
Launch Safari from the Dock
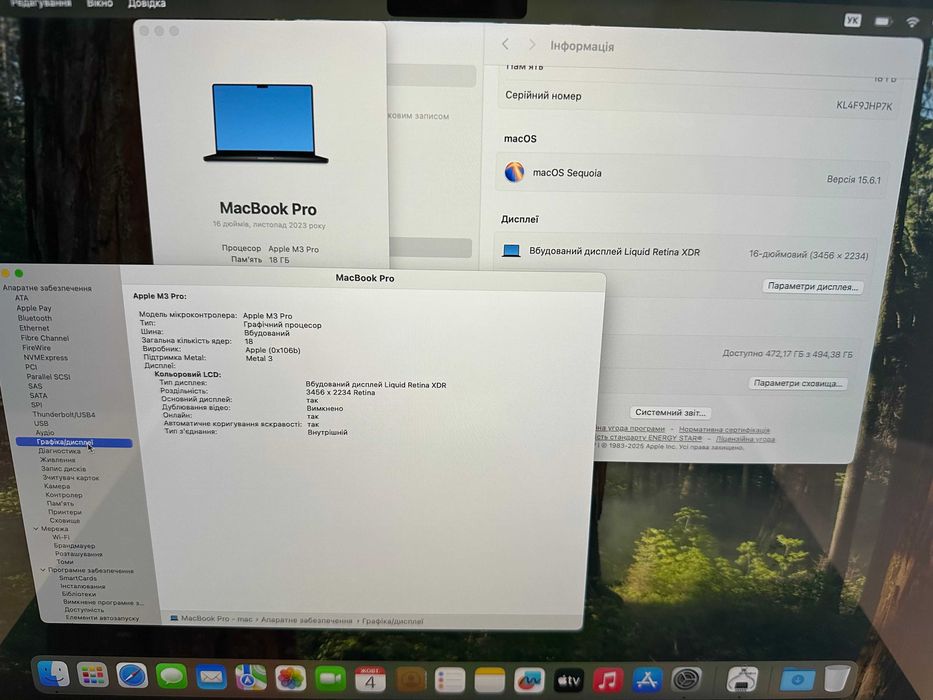point(132,676)
